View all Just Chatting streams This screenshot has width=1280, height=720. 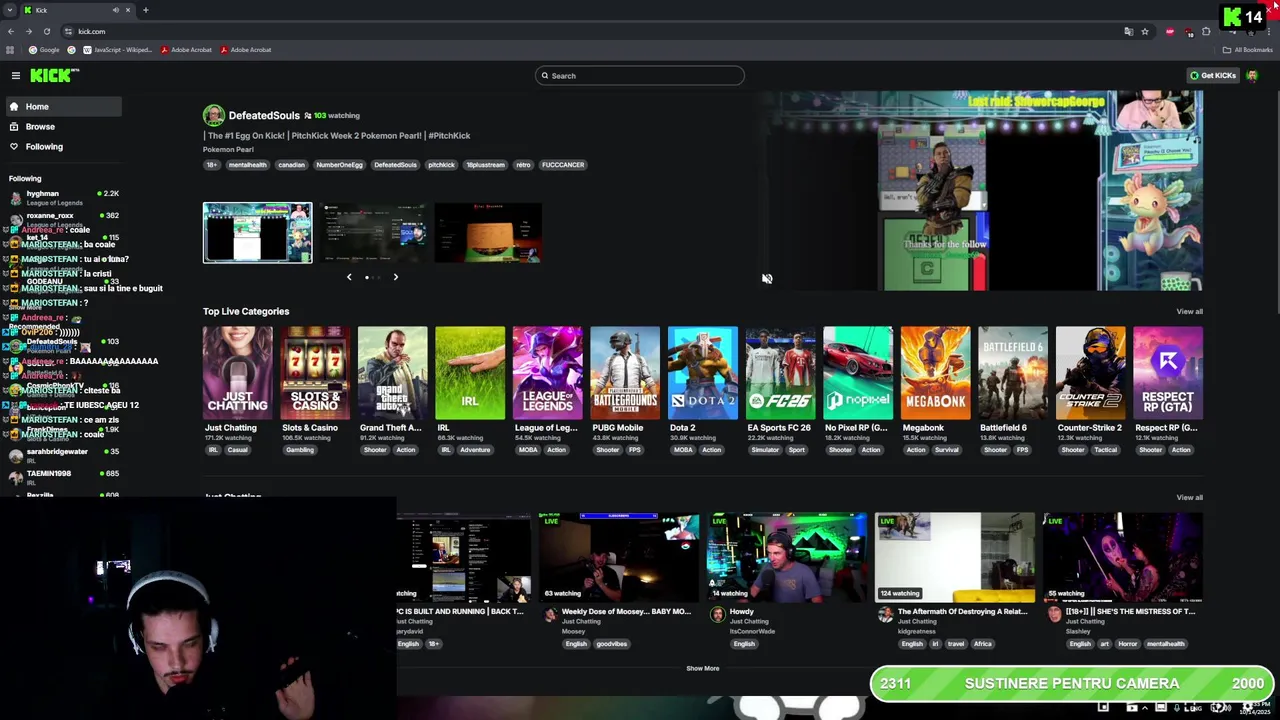click(x=1189, y=497)
